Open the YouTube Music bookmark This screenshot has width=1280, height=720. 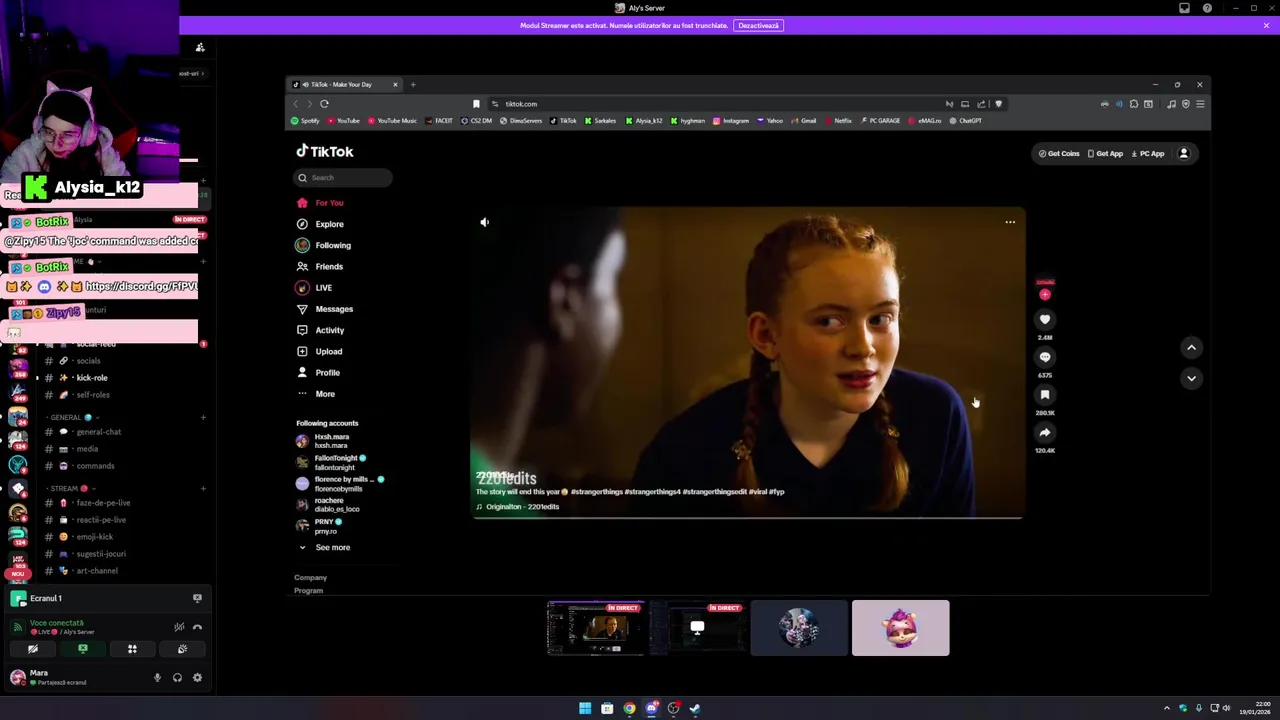pos(392,121)
